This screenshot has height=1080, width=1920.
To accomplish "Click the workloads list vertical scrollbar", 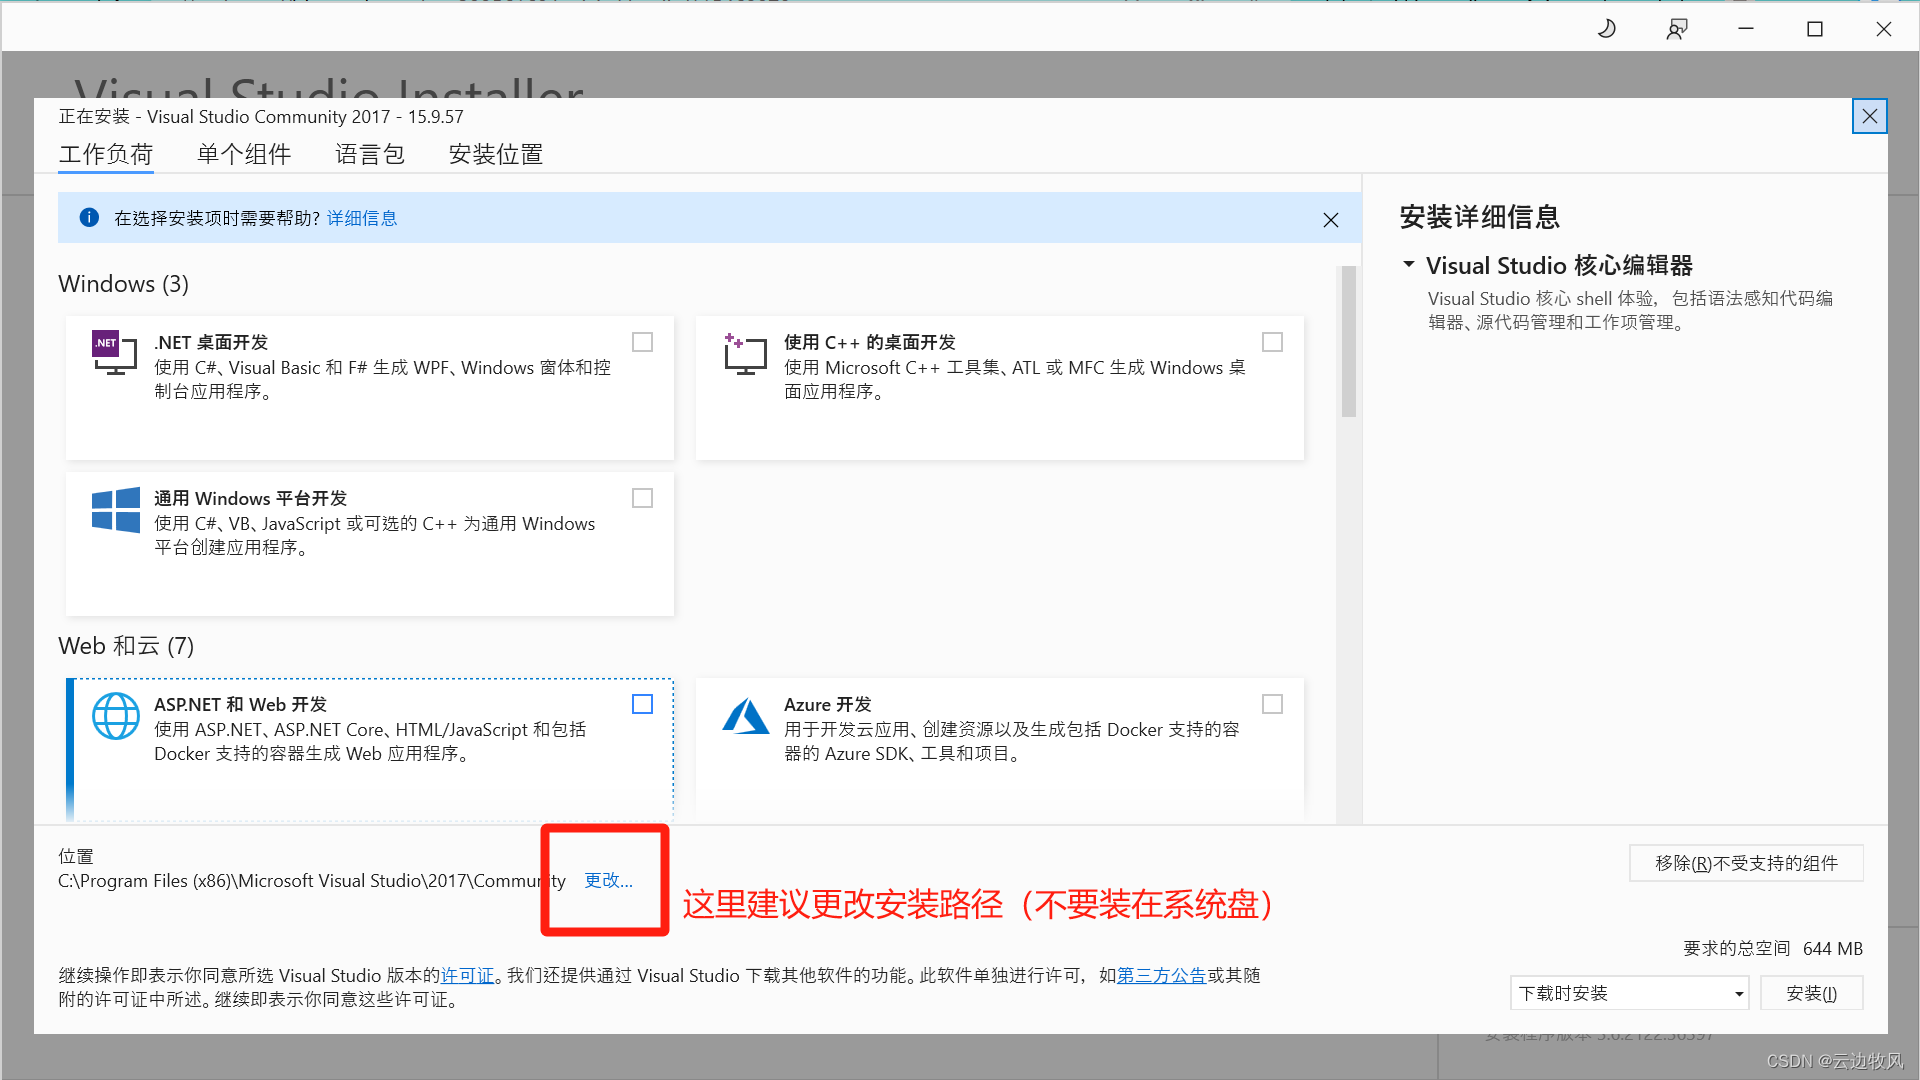I will coord(1348,341).
